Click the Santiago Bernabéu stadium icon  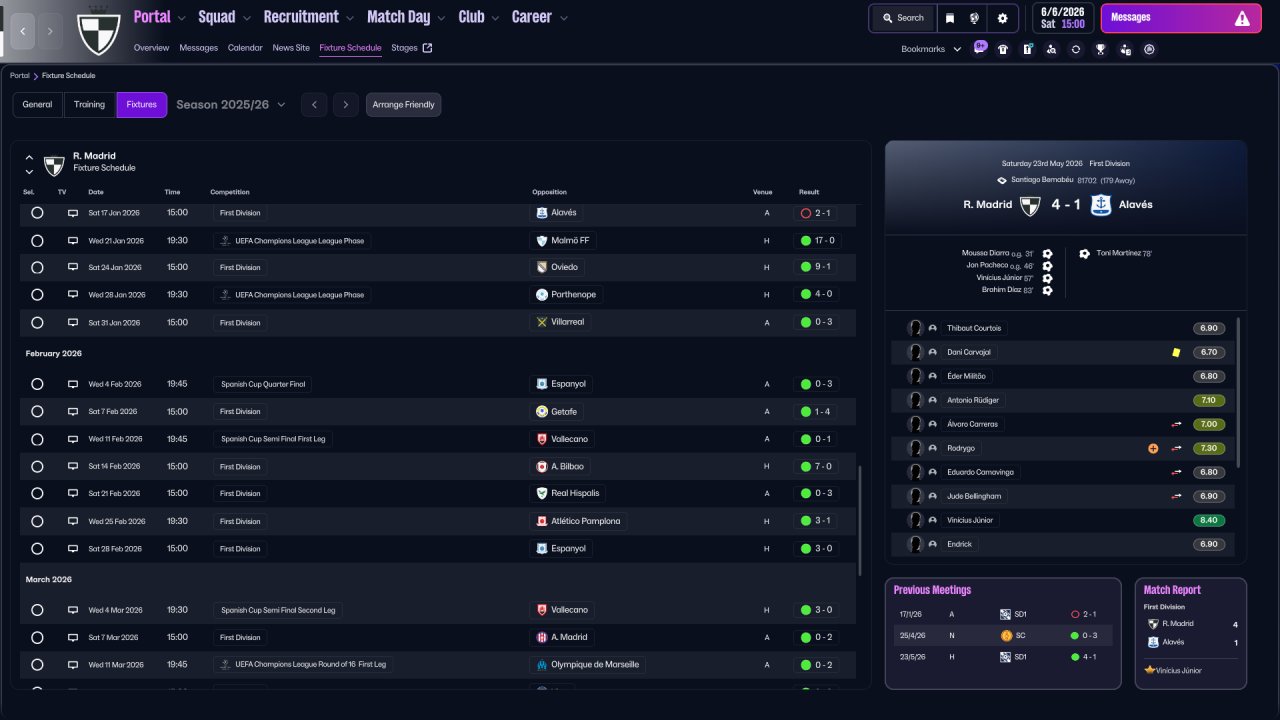[1002, 180]
